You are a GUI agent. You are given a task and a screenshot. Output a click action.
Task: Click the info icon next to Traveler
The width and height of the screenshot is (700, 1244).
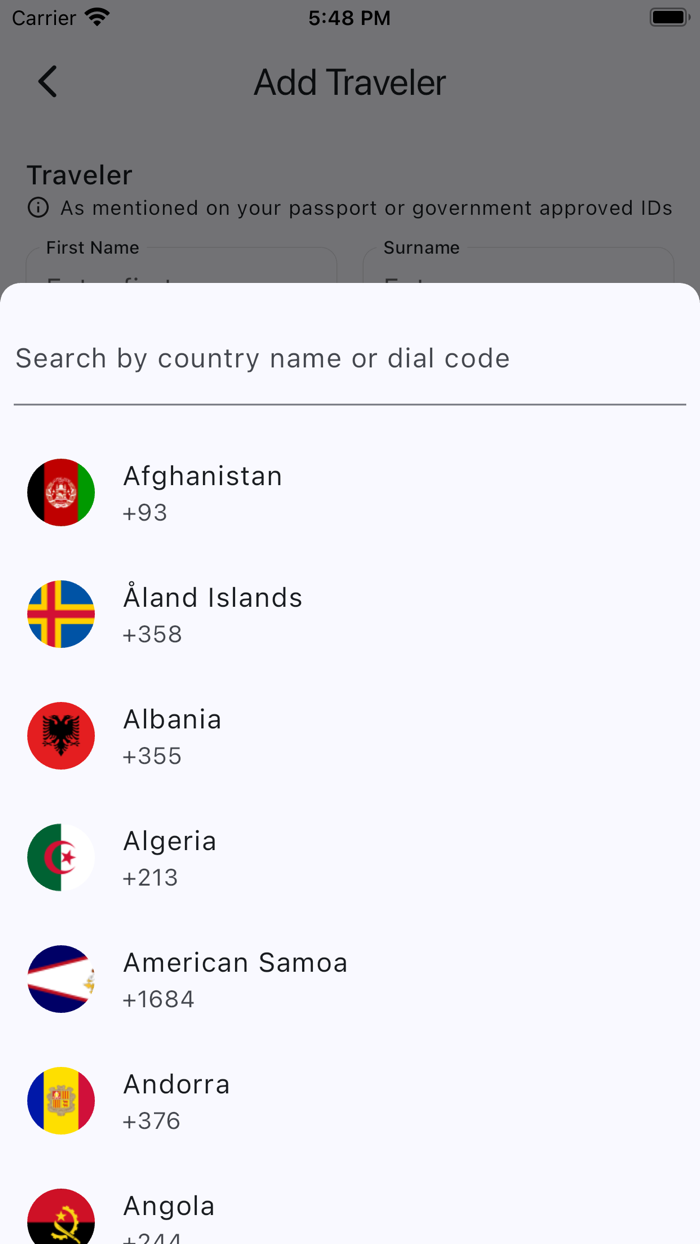click(x=37, y=208)
